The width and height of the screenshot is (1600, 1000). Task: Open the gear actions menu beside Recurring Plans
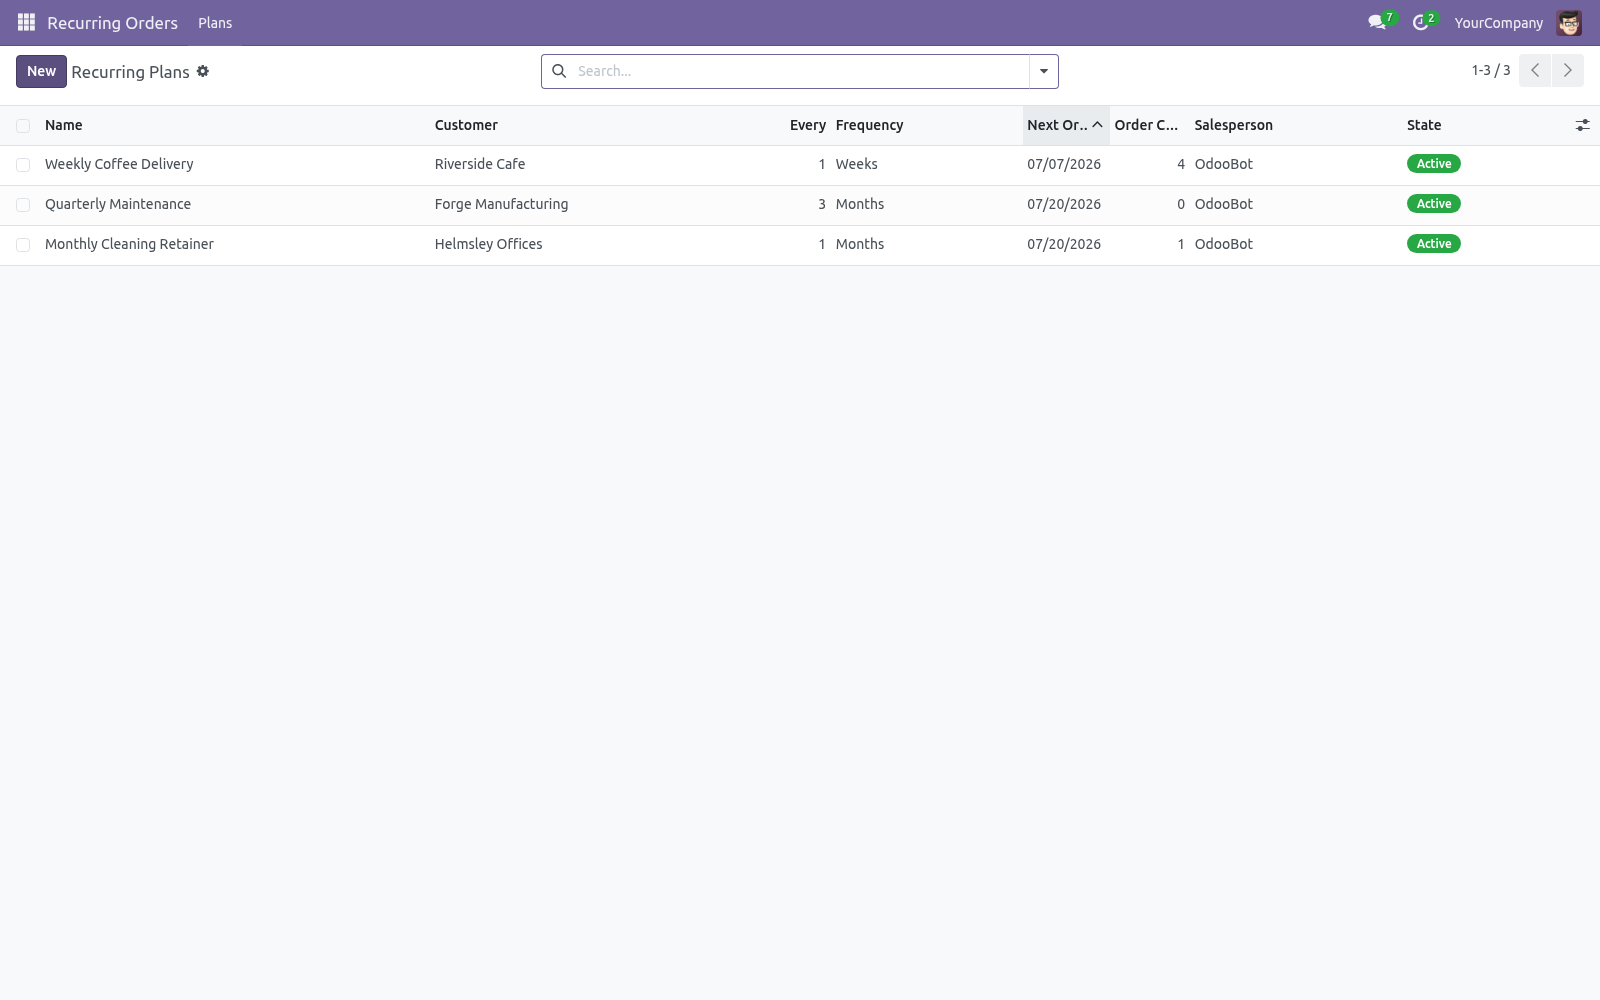tap(203, 71)
